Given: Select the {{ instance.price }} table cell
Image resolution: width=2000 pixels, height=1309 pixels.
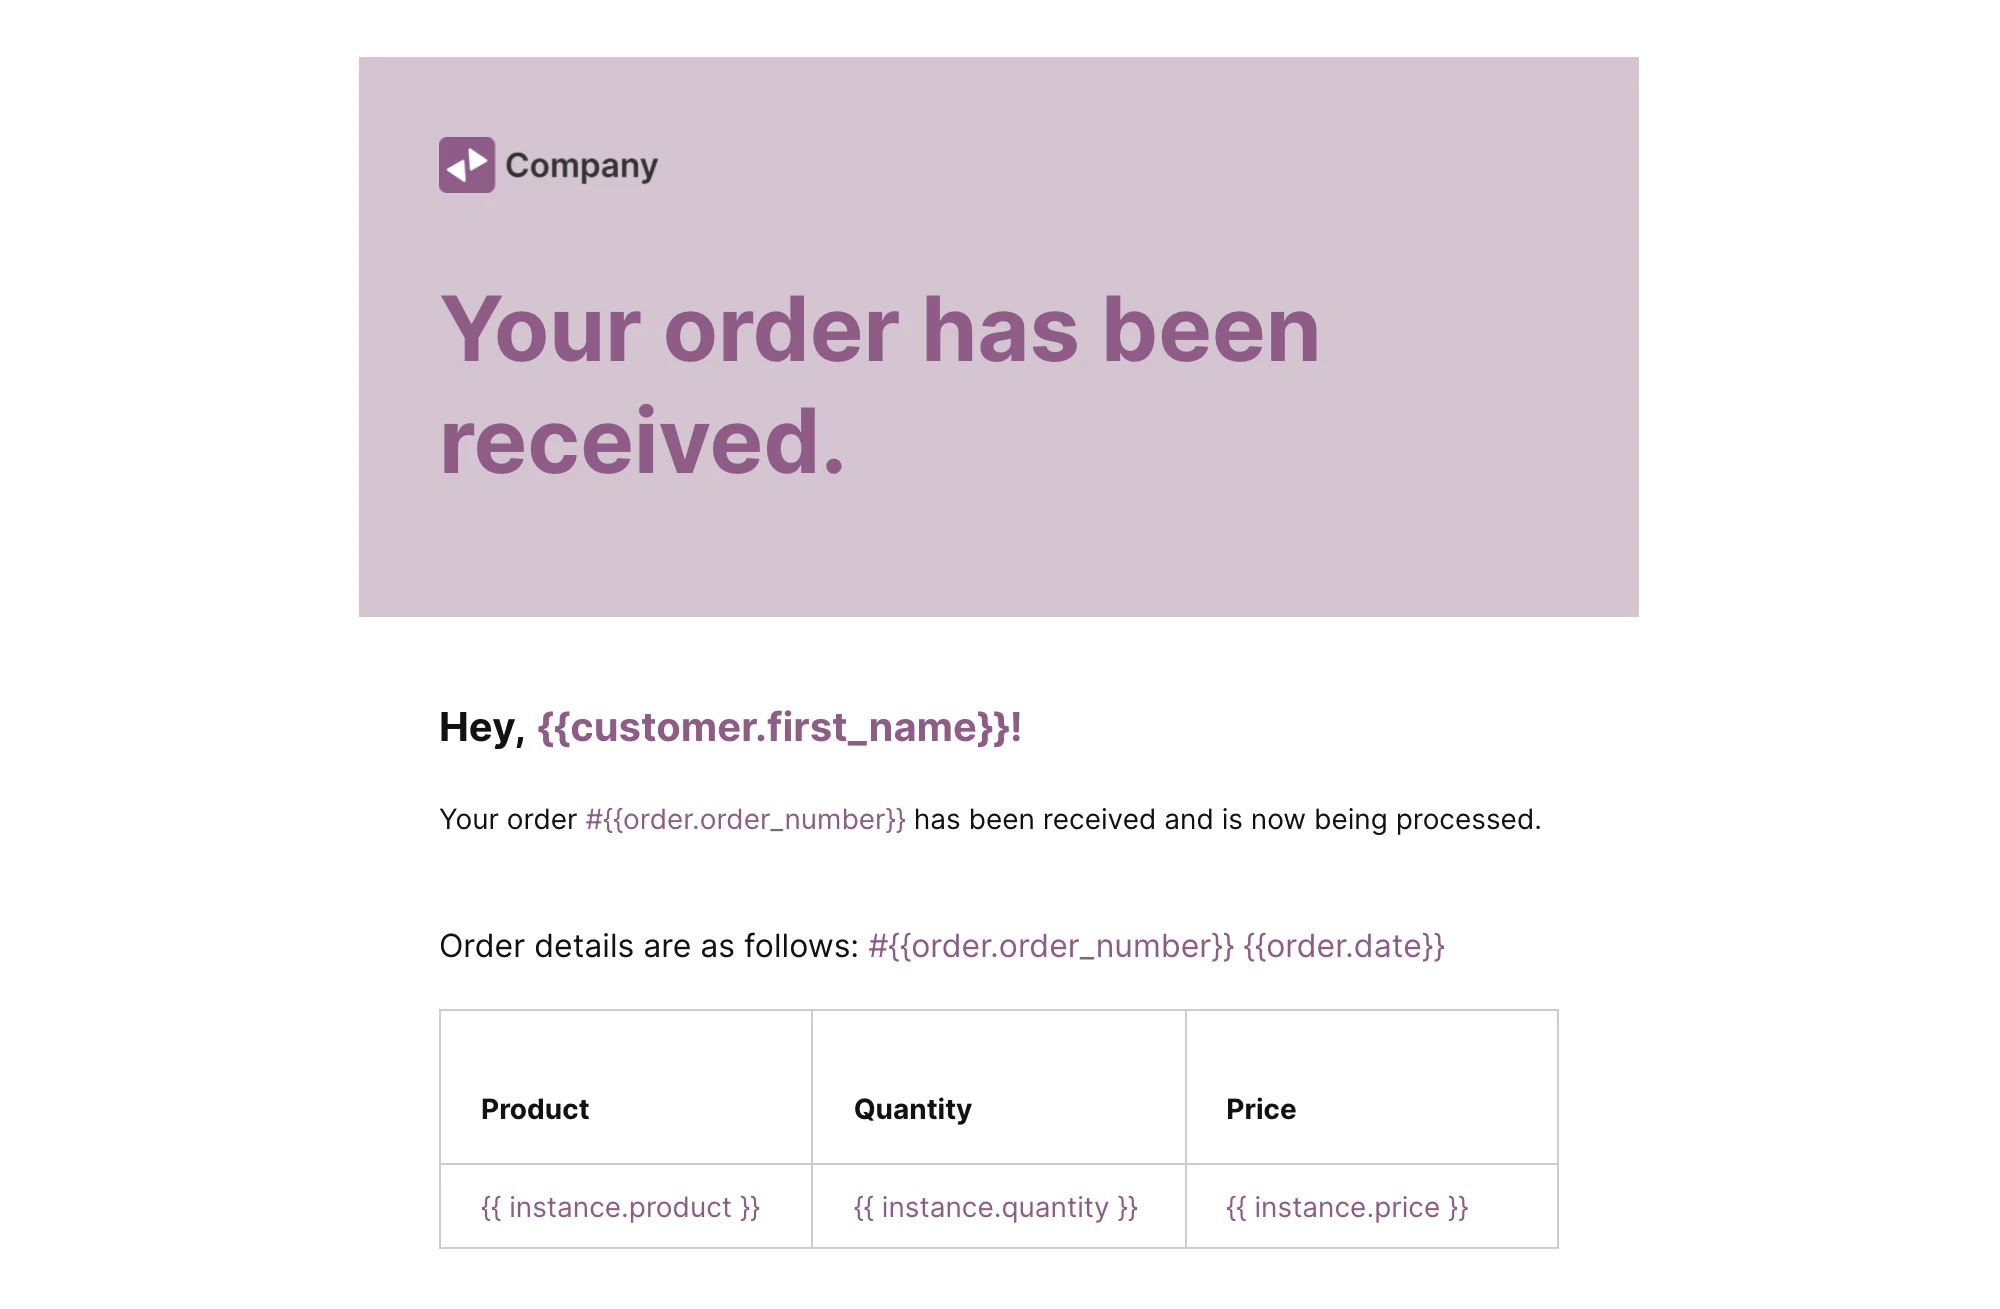Looking at the screenshot, I should 1346,1208.
